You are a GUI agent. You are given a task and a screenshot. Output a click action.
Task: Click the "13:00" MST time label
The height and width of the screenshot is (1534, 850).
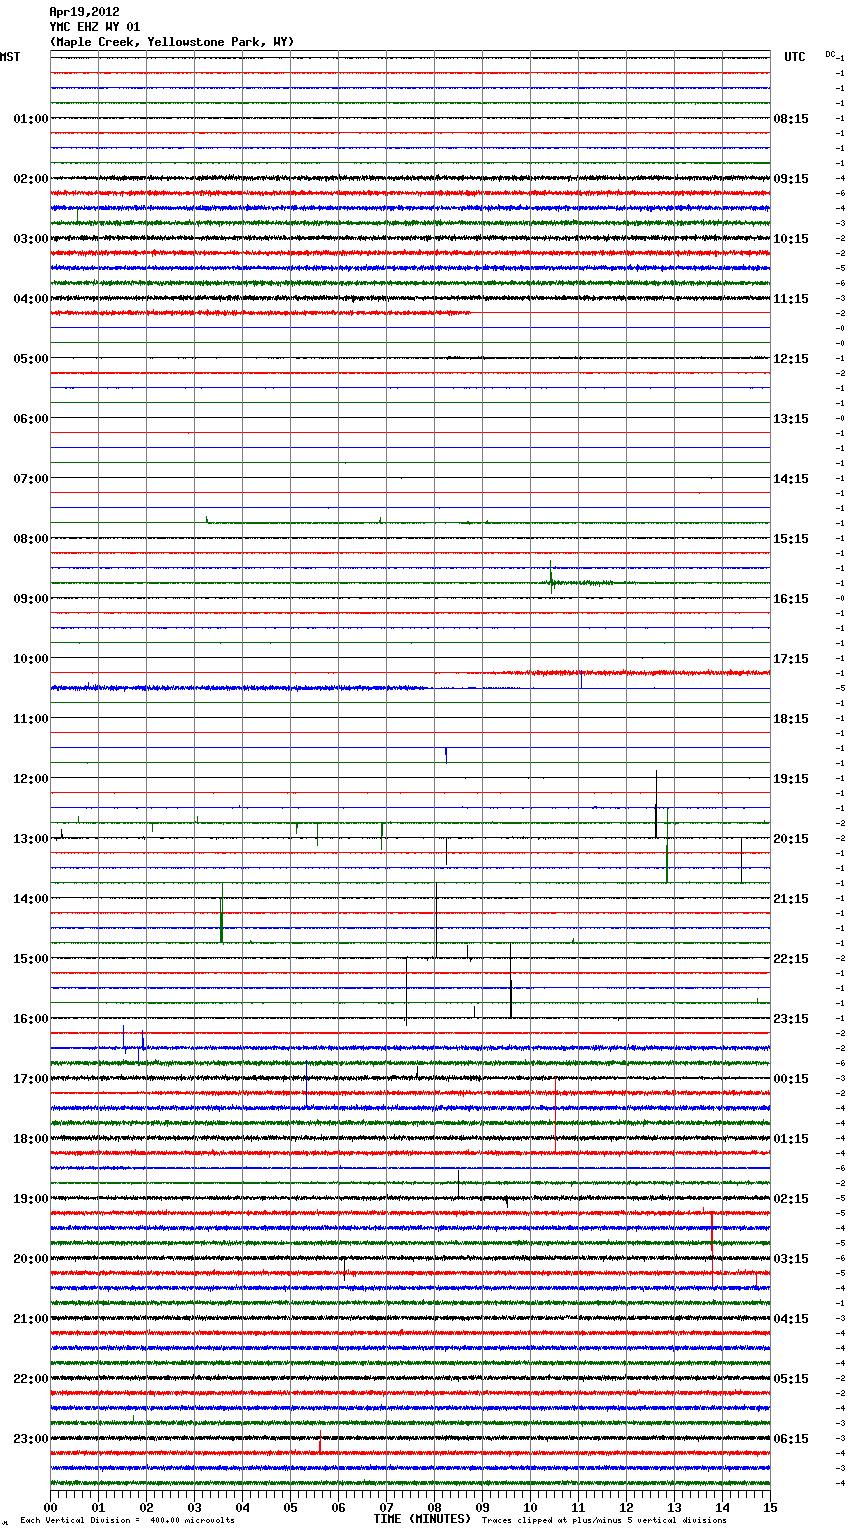tap(31, 839)
